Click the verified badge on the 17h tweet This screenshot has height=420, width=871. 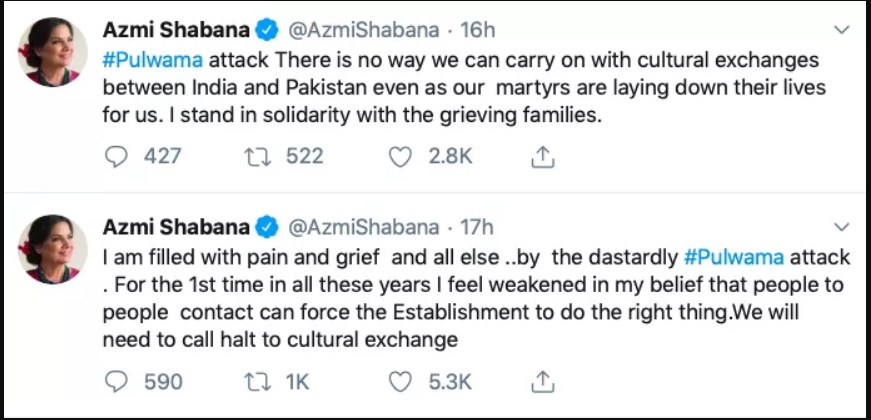(267, 227)
